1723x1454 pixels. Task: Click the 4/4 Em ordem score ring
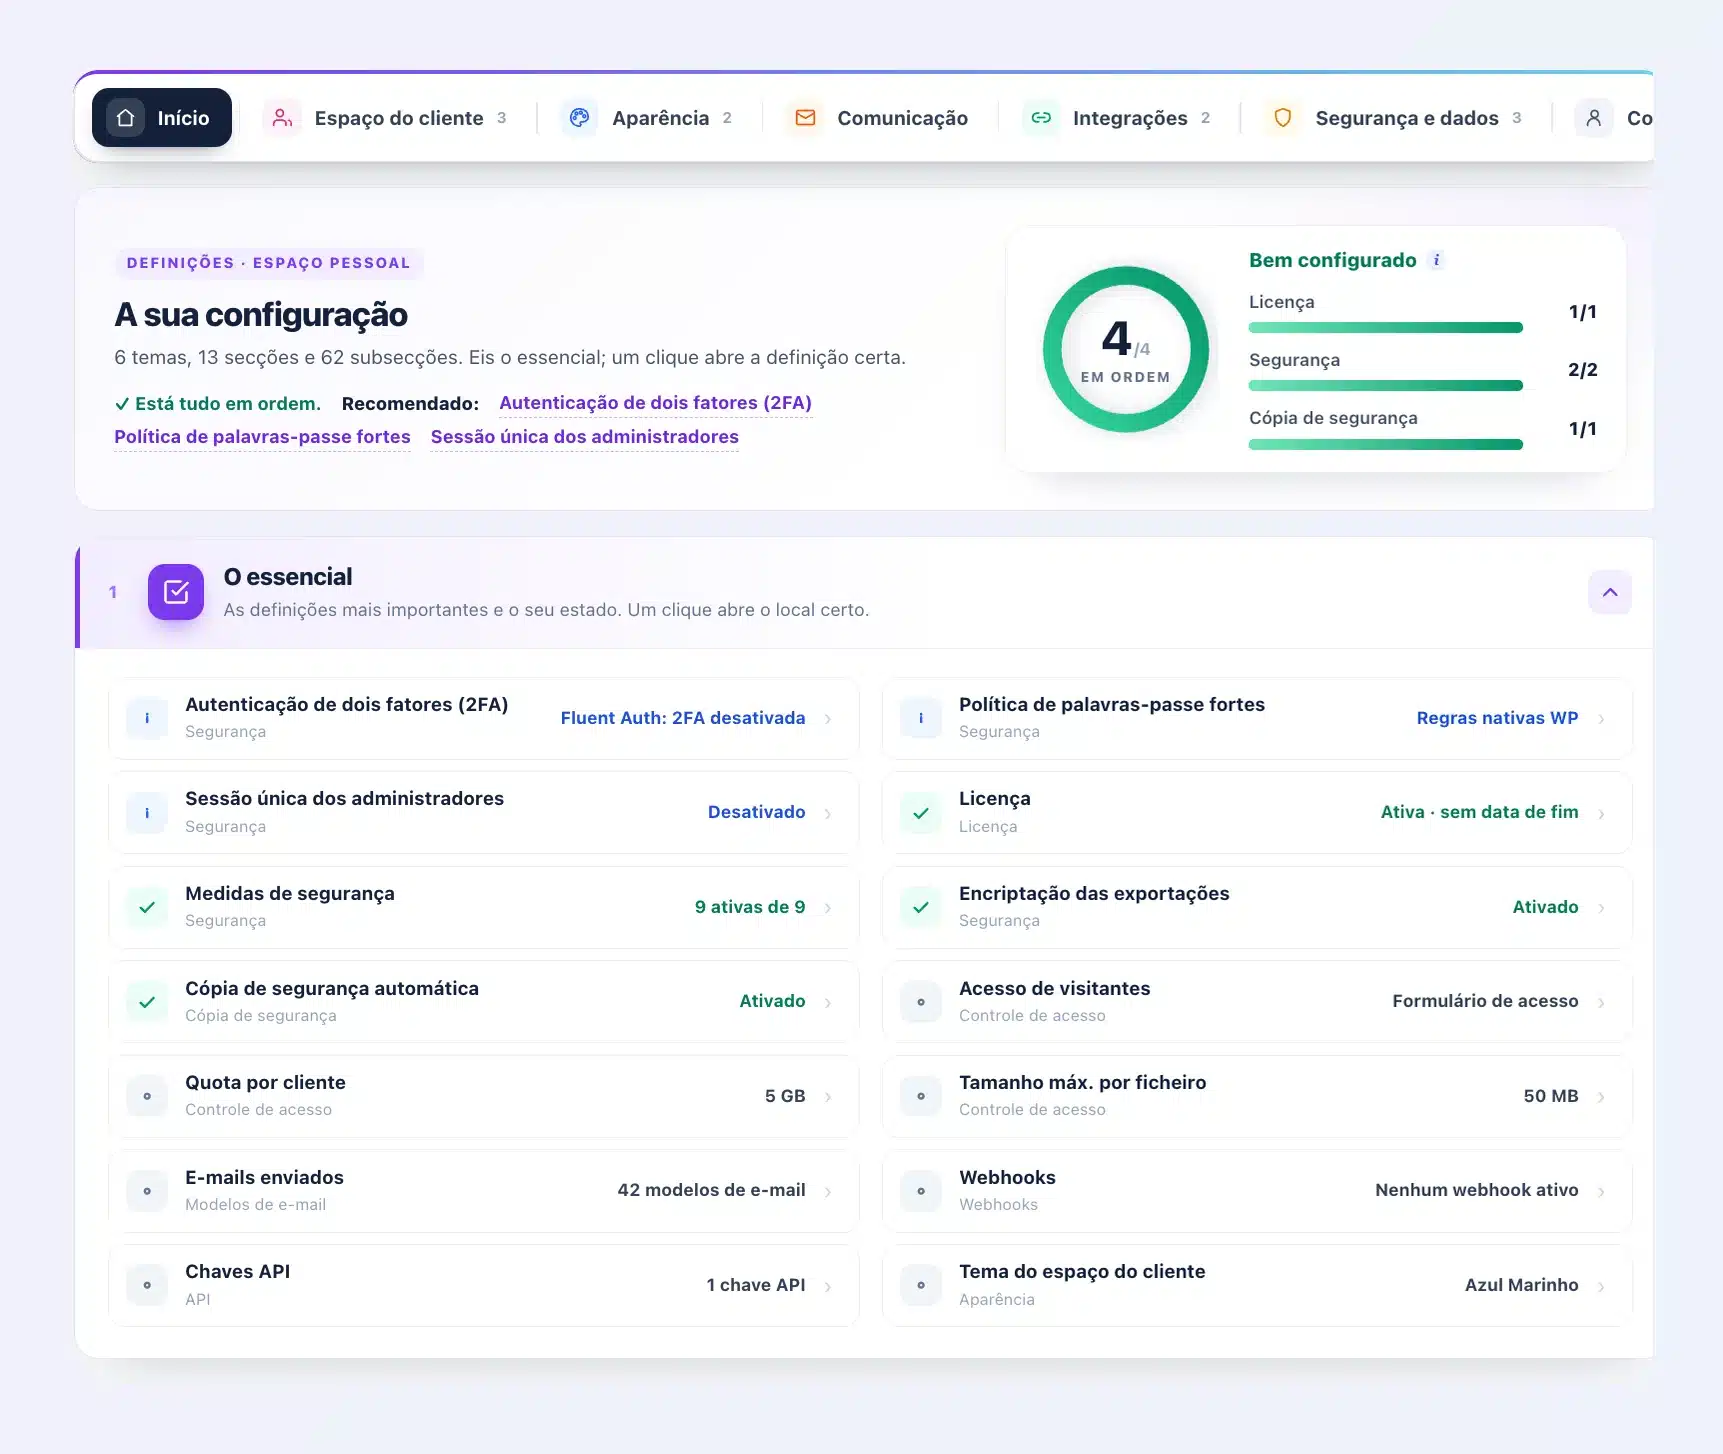[1126, 349]
